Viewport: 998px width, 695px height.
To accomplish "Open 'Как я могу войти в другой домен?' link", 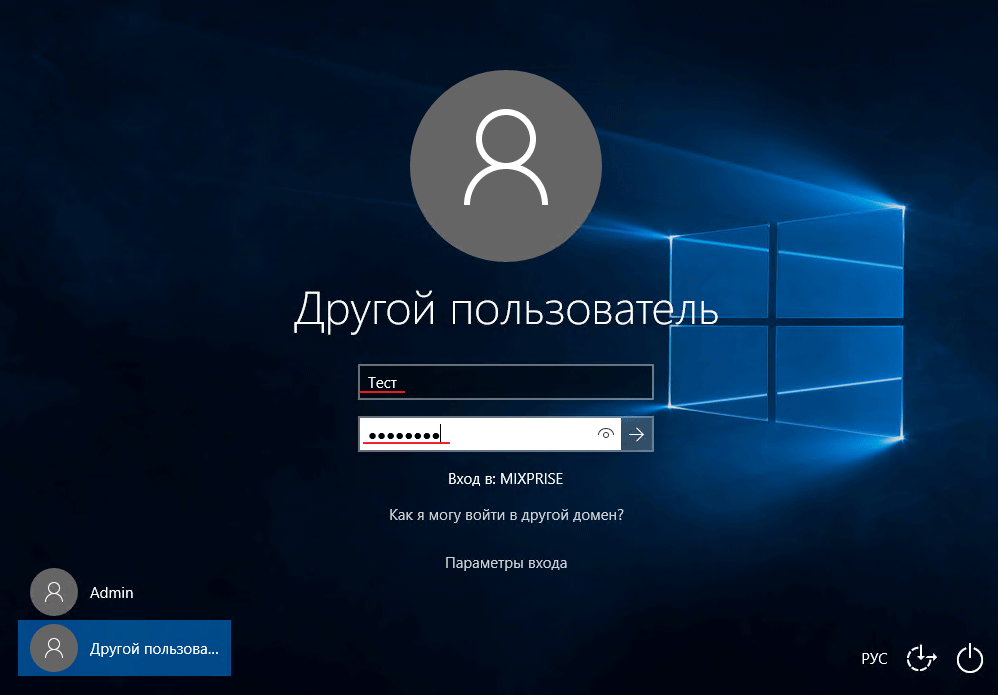I will coord(506,515).
